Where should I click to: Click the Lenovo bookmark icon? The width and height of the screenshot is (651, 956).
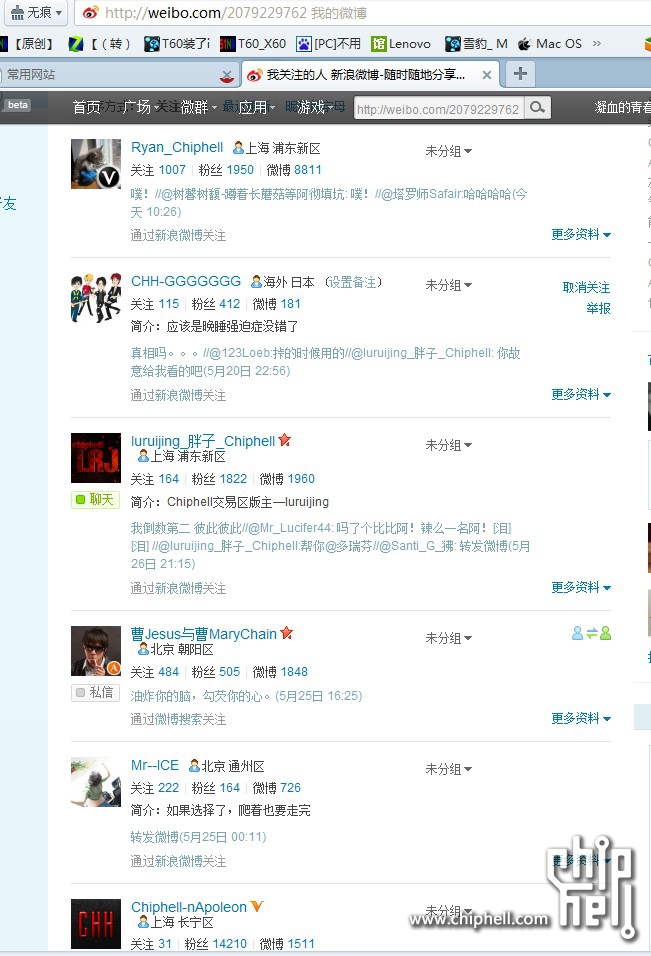(379, 43)
